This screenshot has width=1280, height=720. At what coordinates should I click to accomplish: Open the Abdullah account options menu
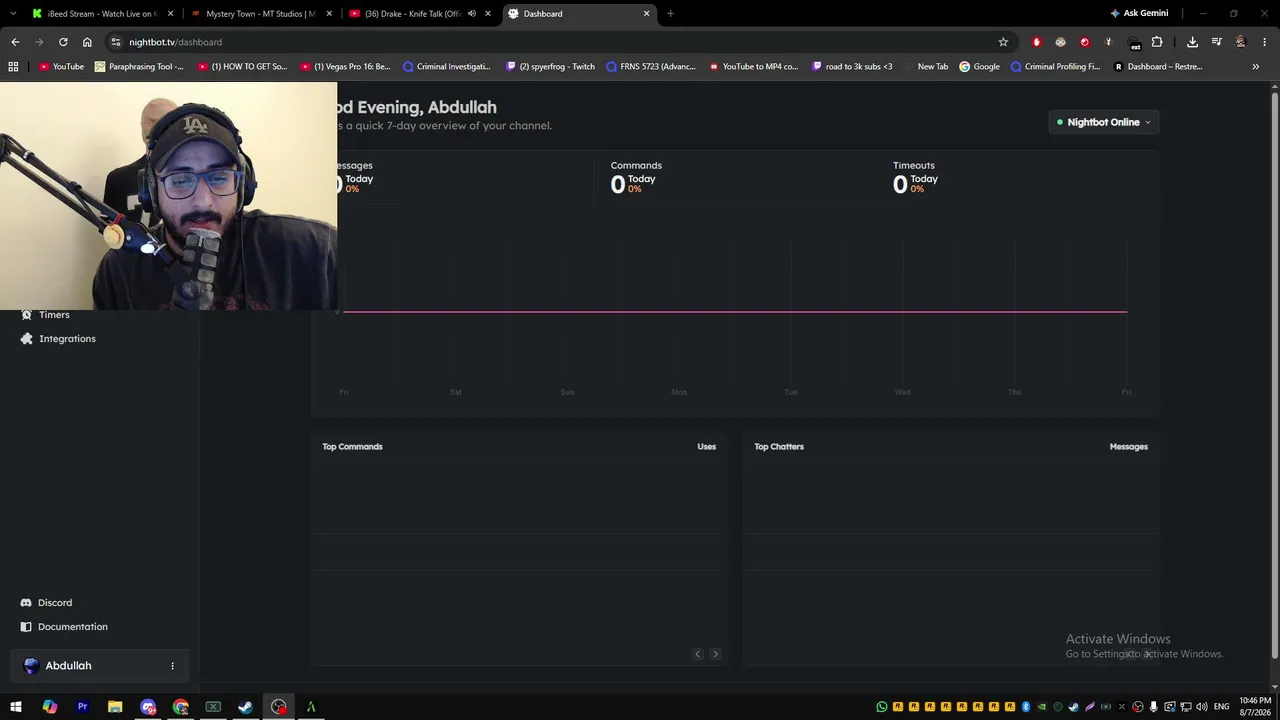(x=172, y=666)
